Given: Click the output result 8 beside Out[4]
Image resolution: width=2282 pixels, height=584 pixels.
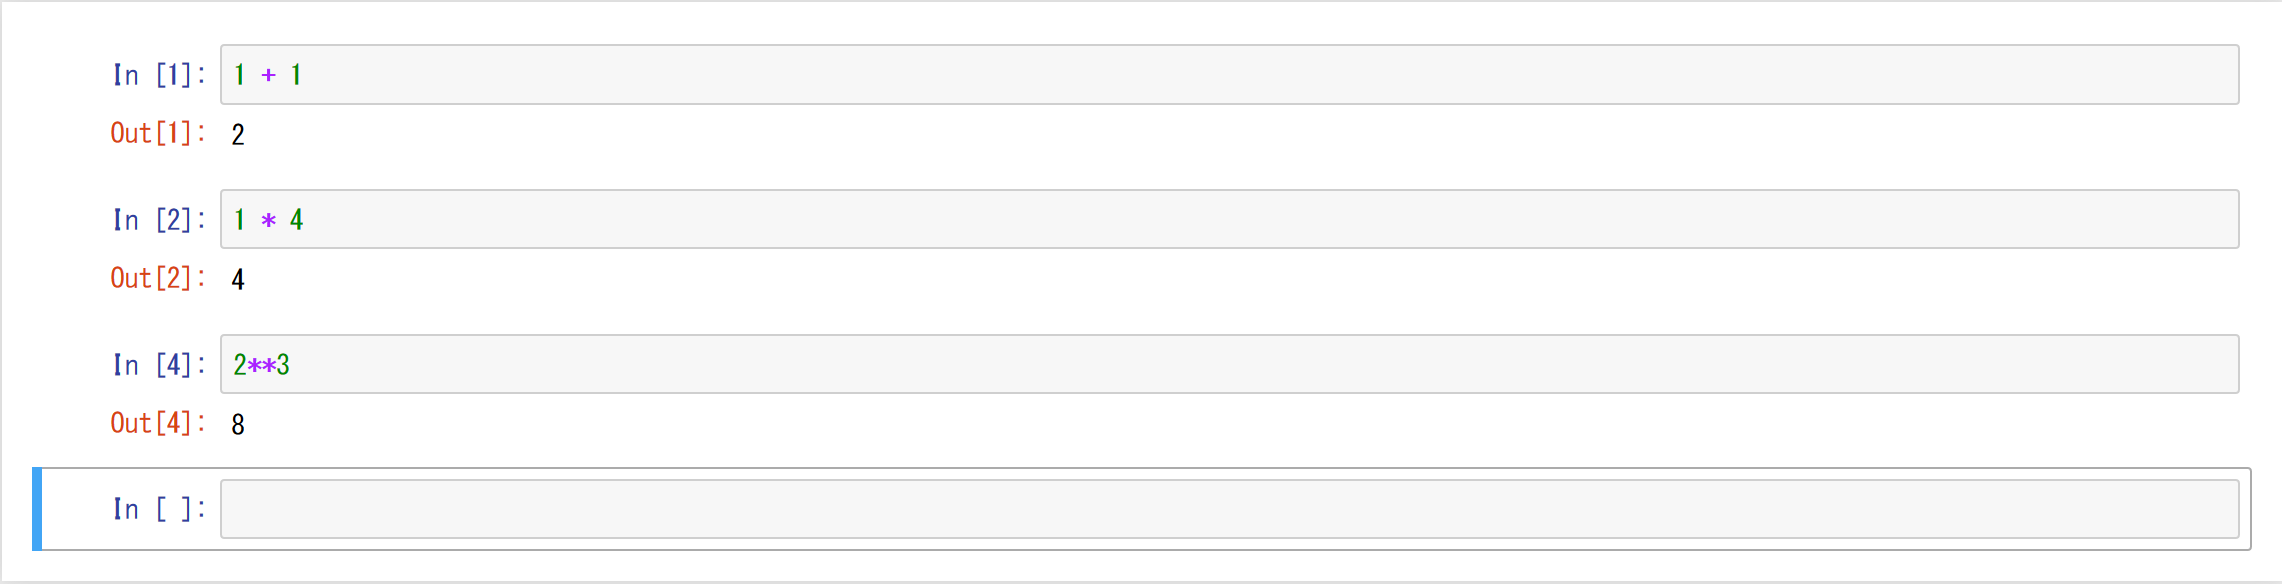Looking at the screenshot, I should (238, 425).
